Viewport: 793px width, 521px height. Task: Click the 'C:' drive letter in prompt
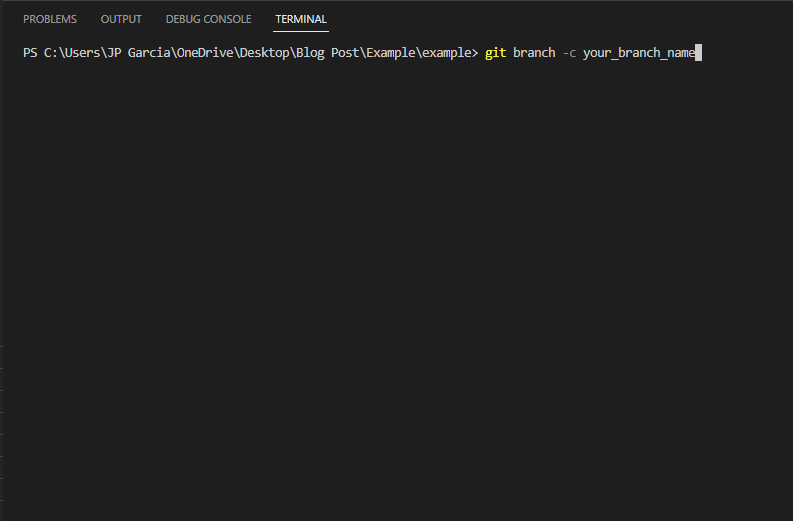(51, 53)
